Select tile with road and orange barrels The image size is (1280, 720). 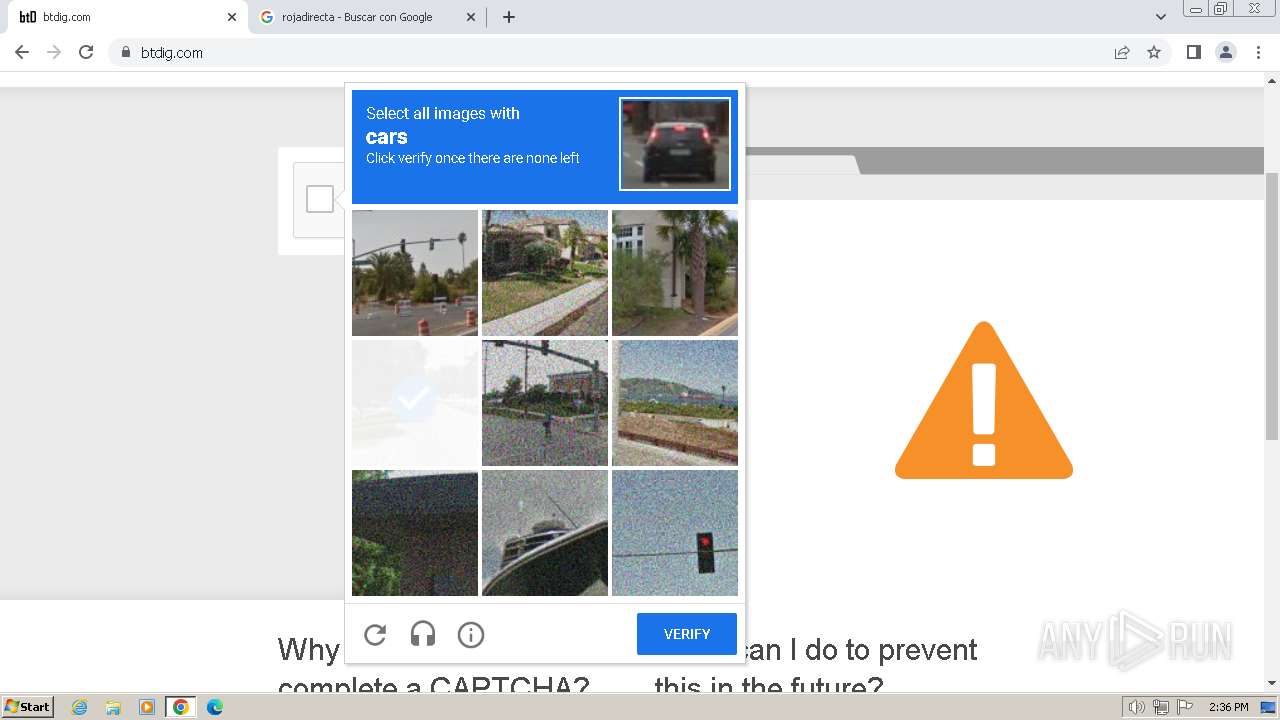pos(415,273)
